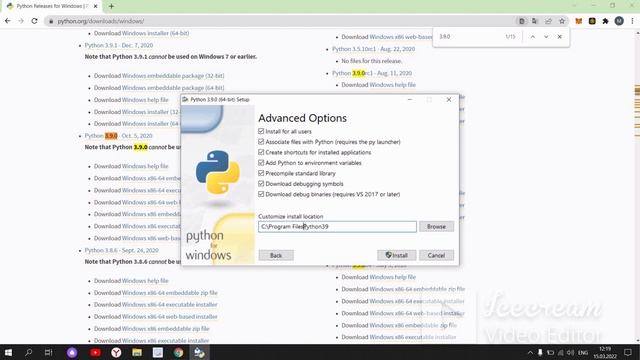Open Chrome three-dot menu

(632, 21)
